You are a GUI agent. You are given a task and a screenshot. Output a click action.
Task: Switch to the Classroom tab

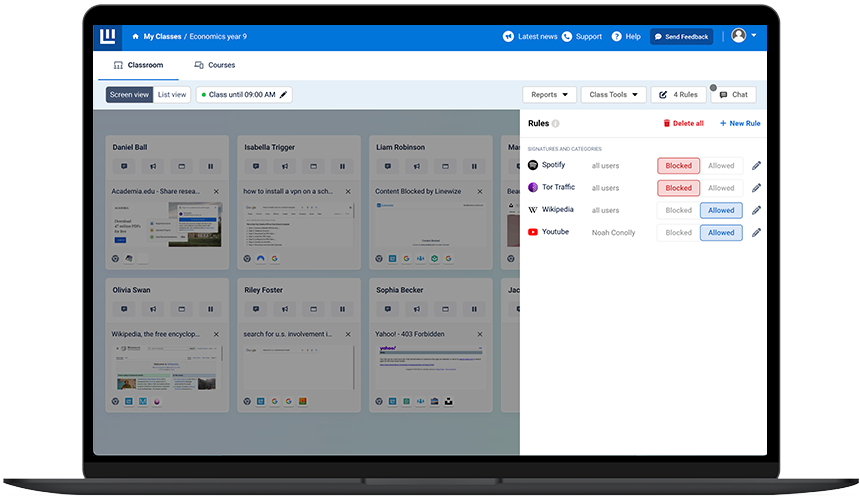pyautogui.click(x=138, y=65)
